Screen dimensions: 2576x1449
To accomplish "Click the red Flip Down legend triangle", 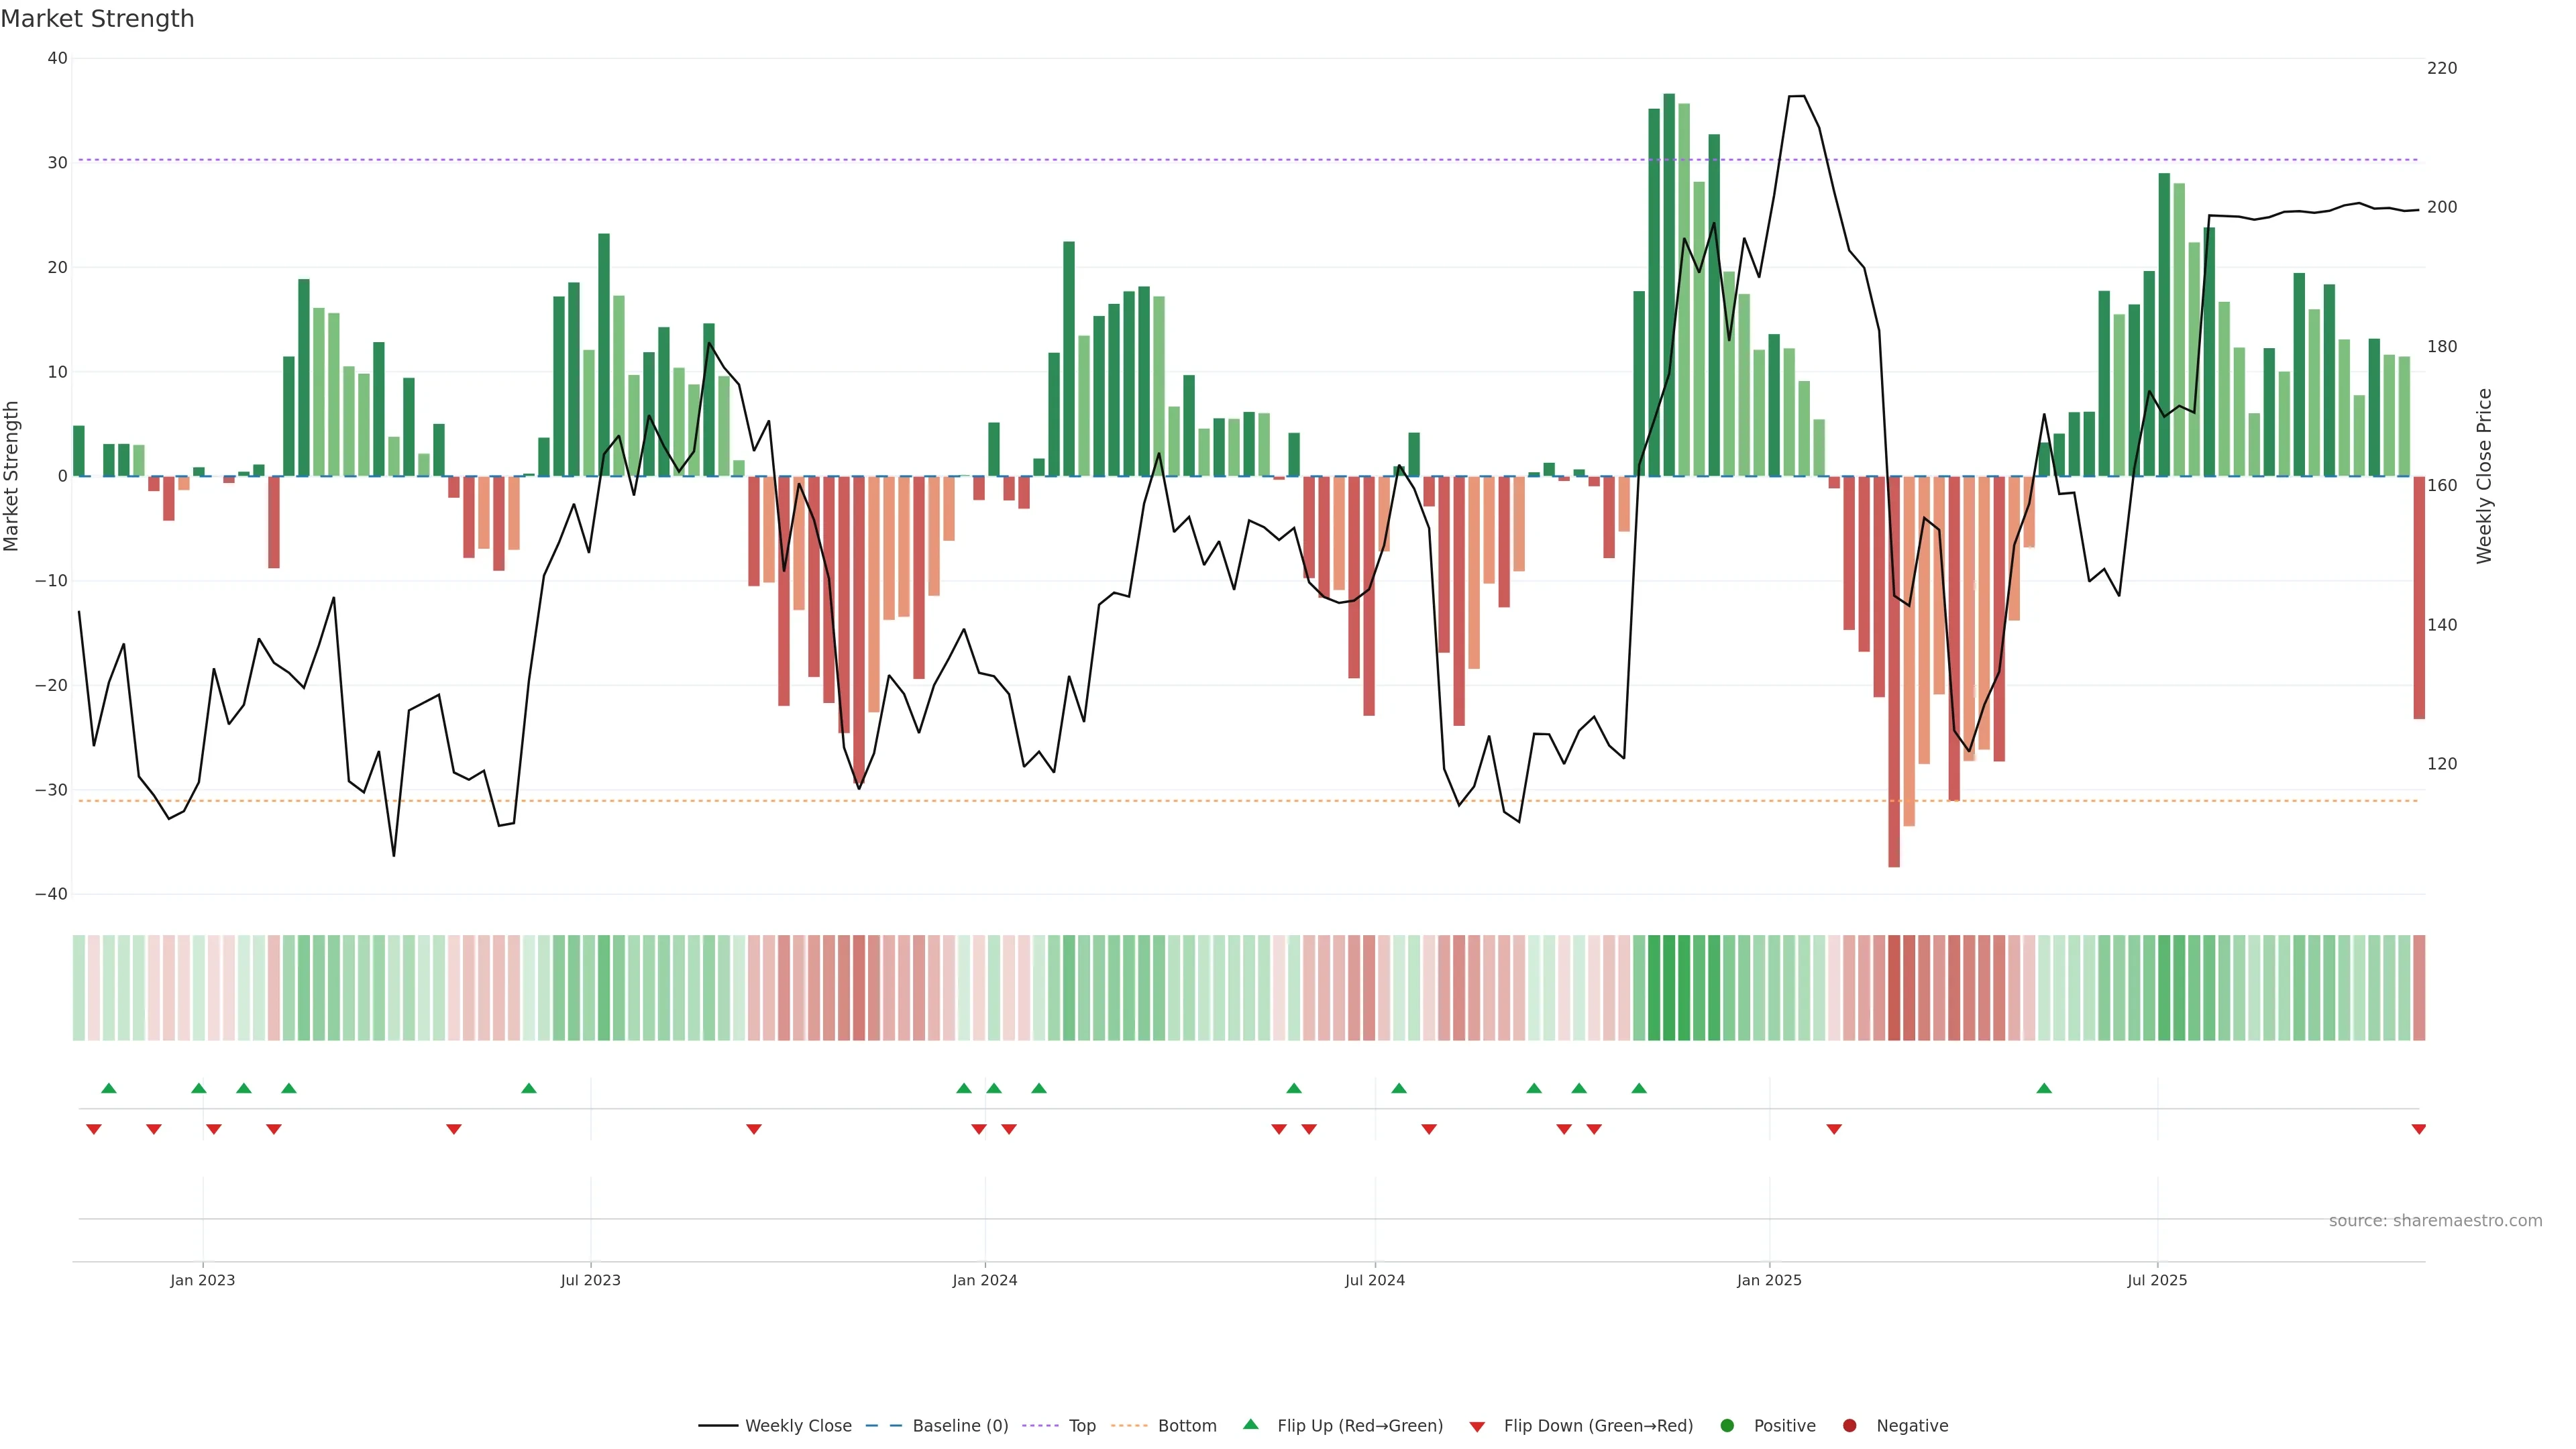I will click(1477, 1427).
